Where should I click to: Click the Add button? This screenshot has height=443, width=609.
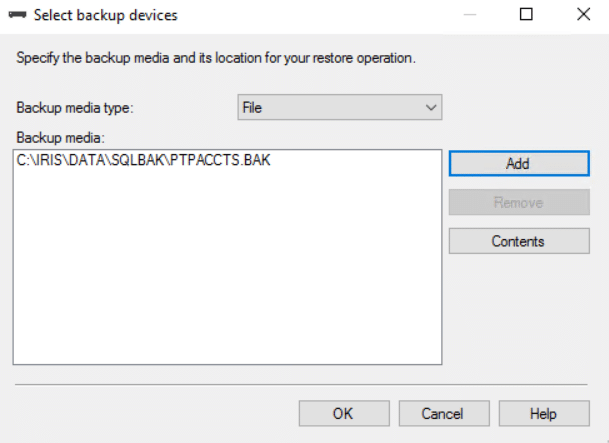pos(519,163)
